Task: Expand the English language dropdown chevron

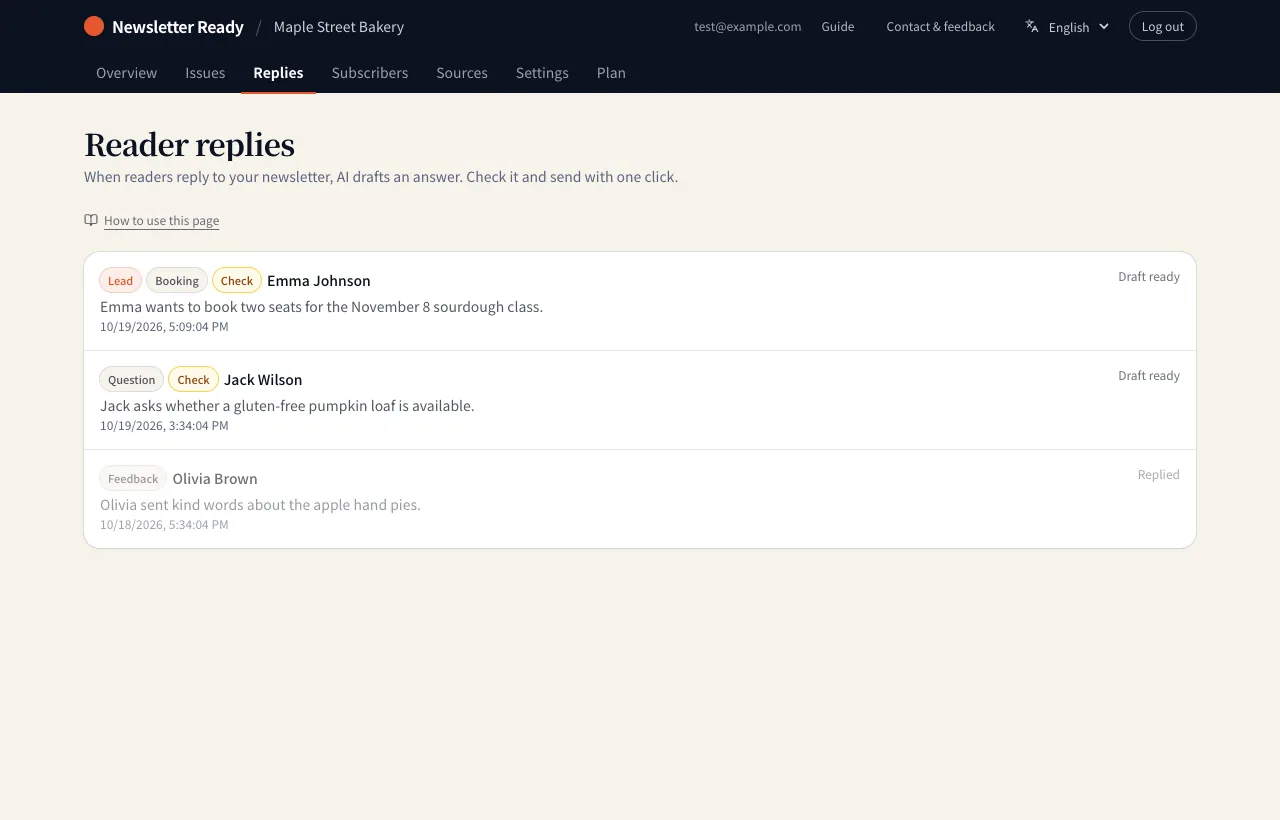Action: pyautogui.click(x=1104, y=26)
